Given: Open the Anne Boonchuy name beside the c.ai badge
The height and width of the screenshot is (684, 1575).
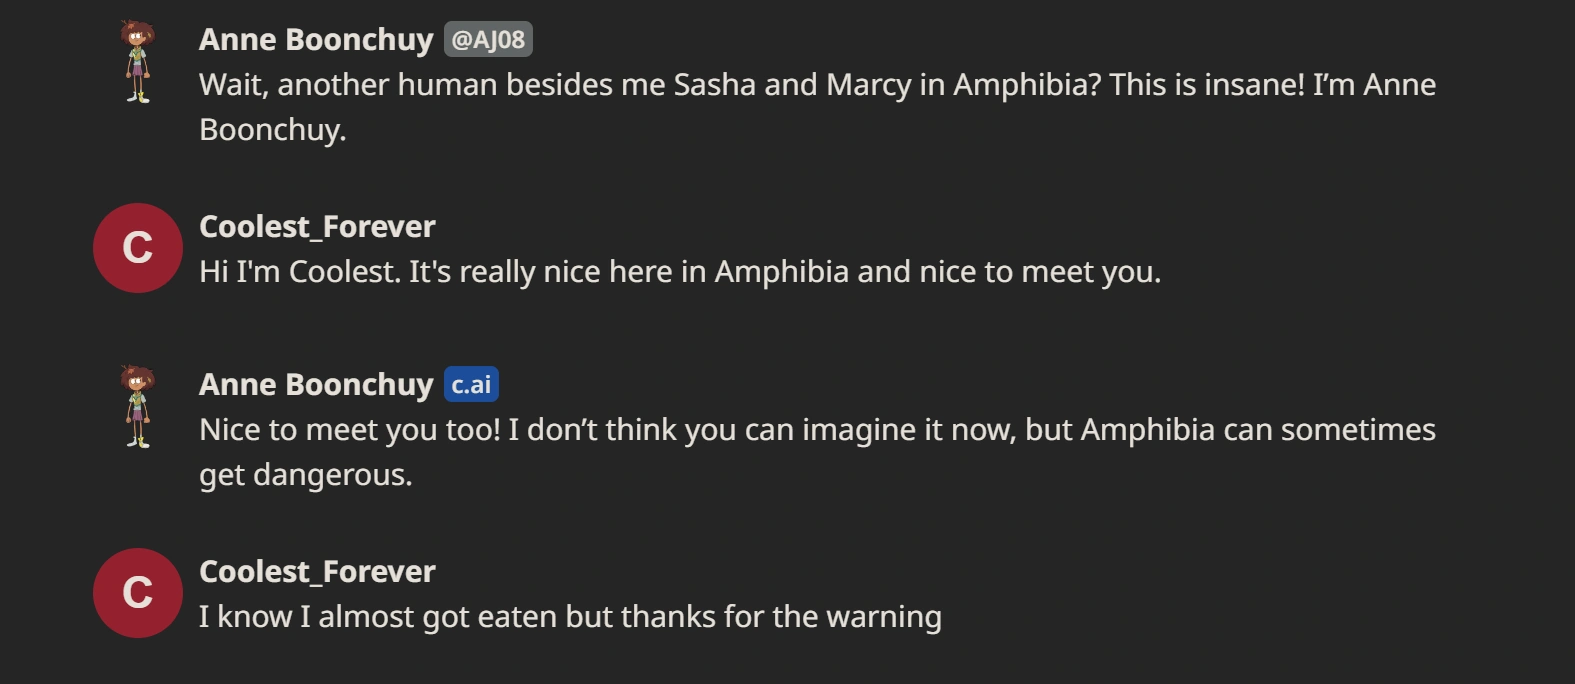Looking at the screenshot, I should point(316,385).
